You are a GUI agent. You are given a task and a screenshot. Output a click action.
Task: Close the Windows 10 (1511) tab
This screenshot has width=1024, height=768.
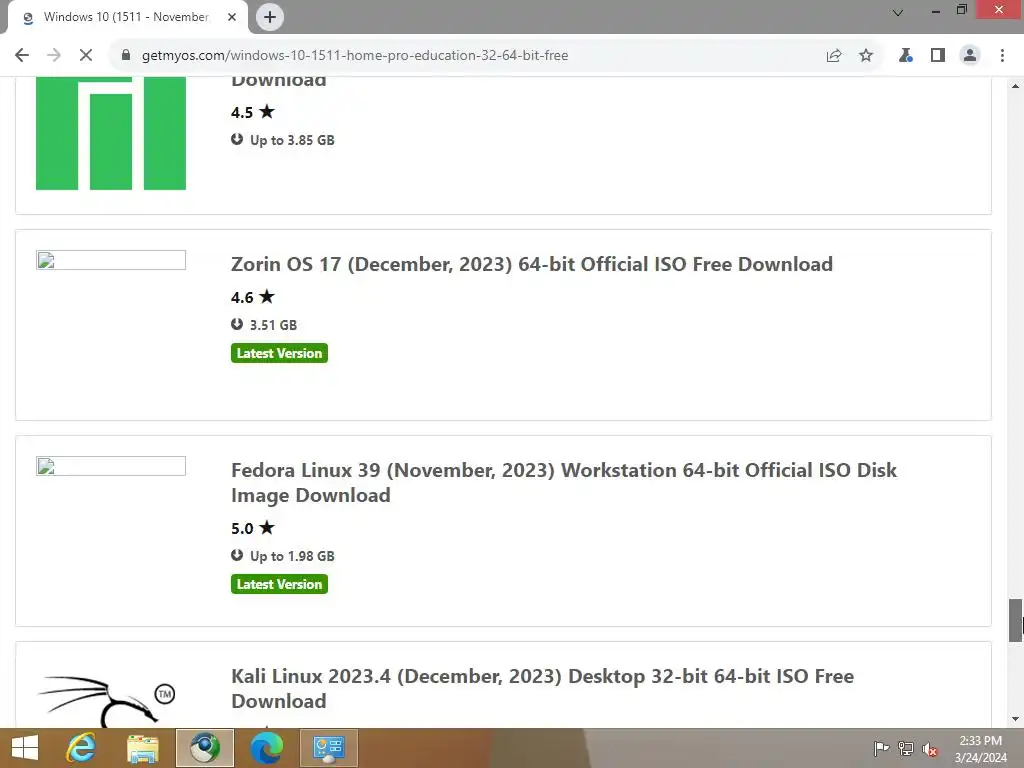pos(232,17)
